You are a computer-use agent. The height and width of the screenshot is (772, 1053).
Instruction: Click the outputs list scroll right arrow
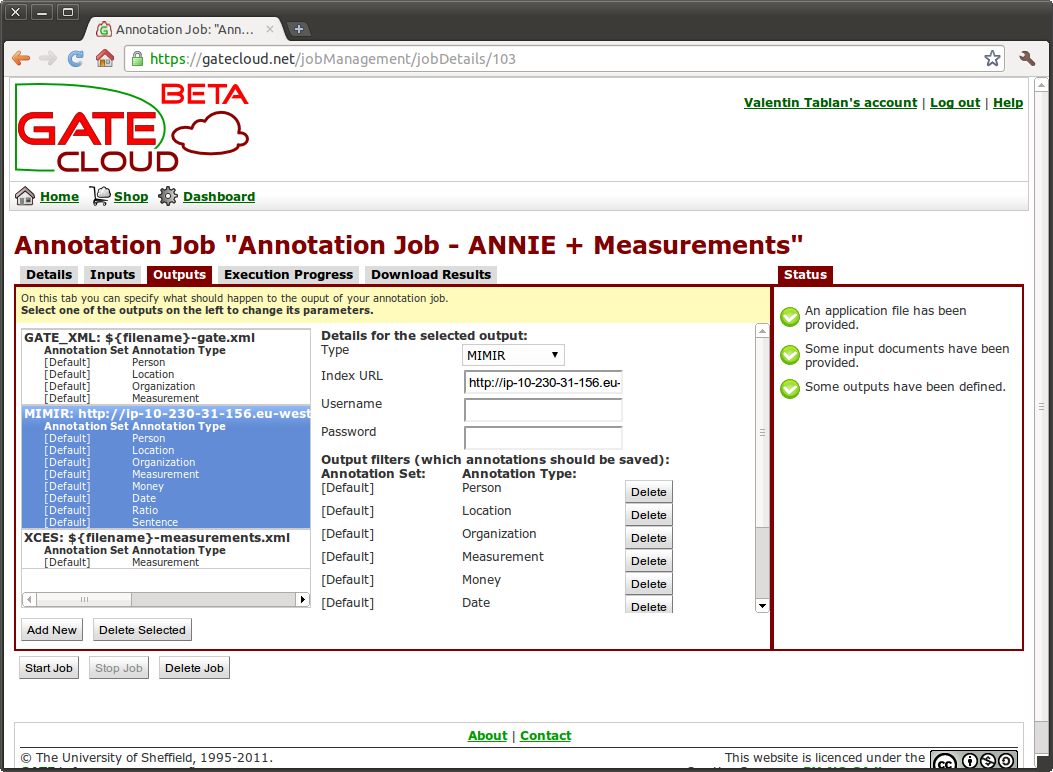[x=303, y=599]
